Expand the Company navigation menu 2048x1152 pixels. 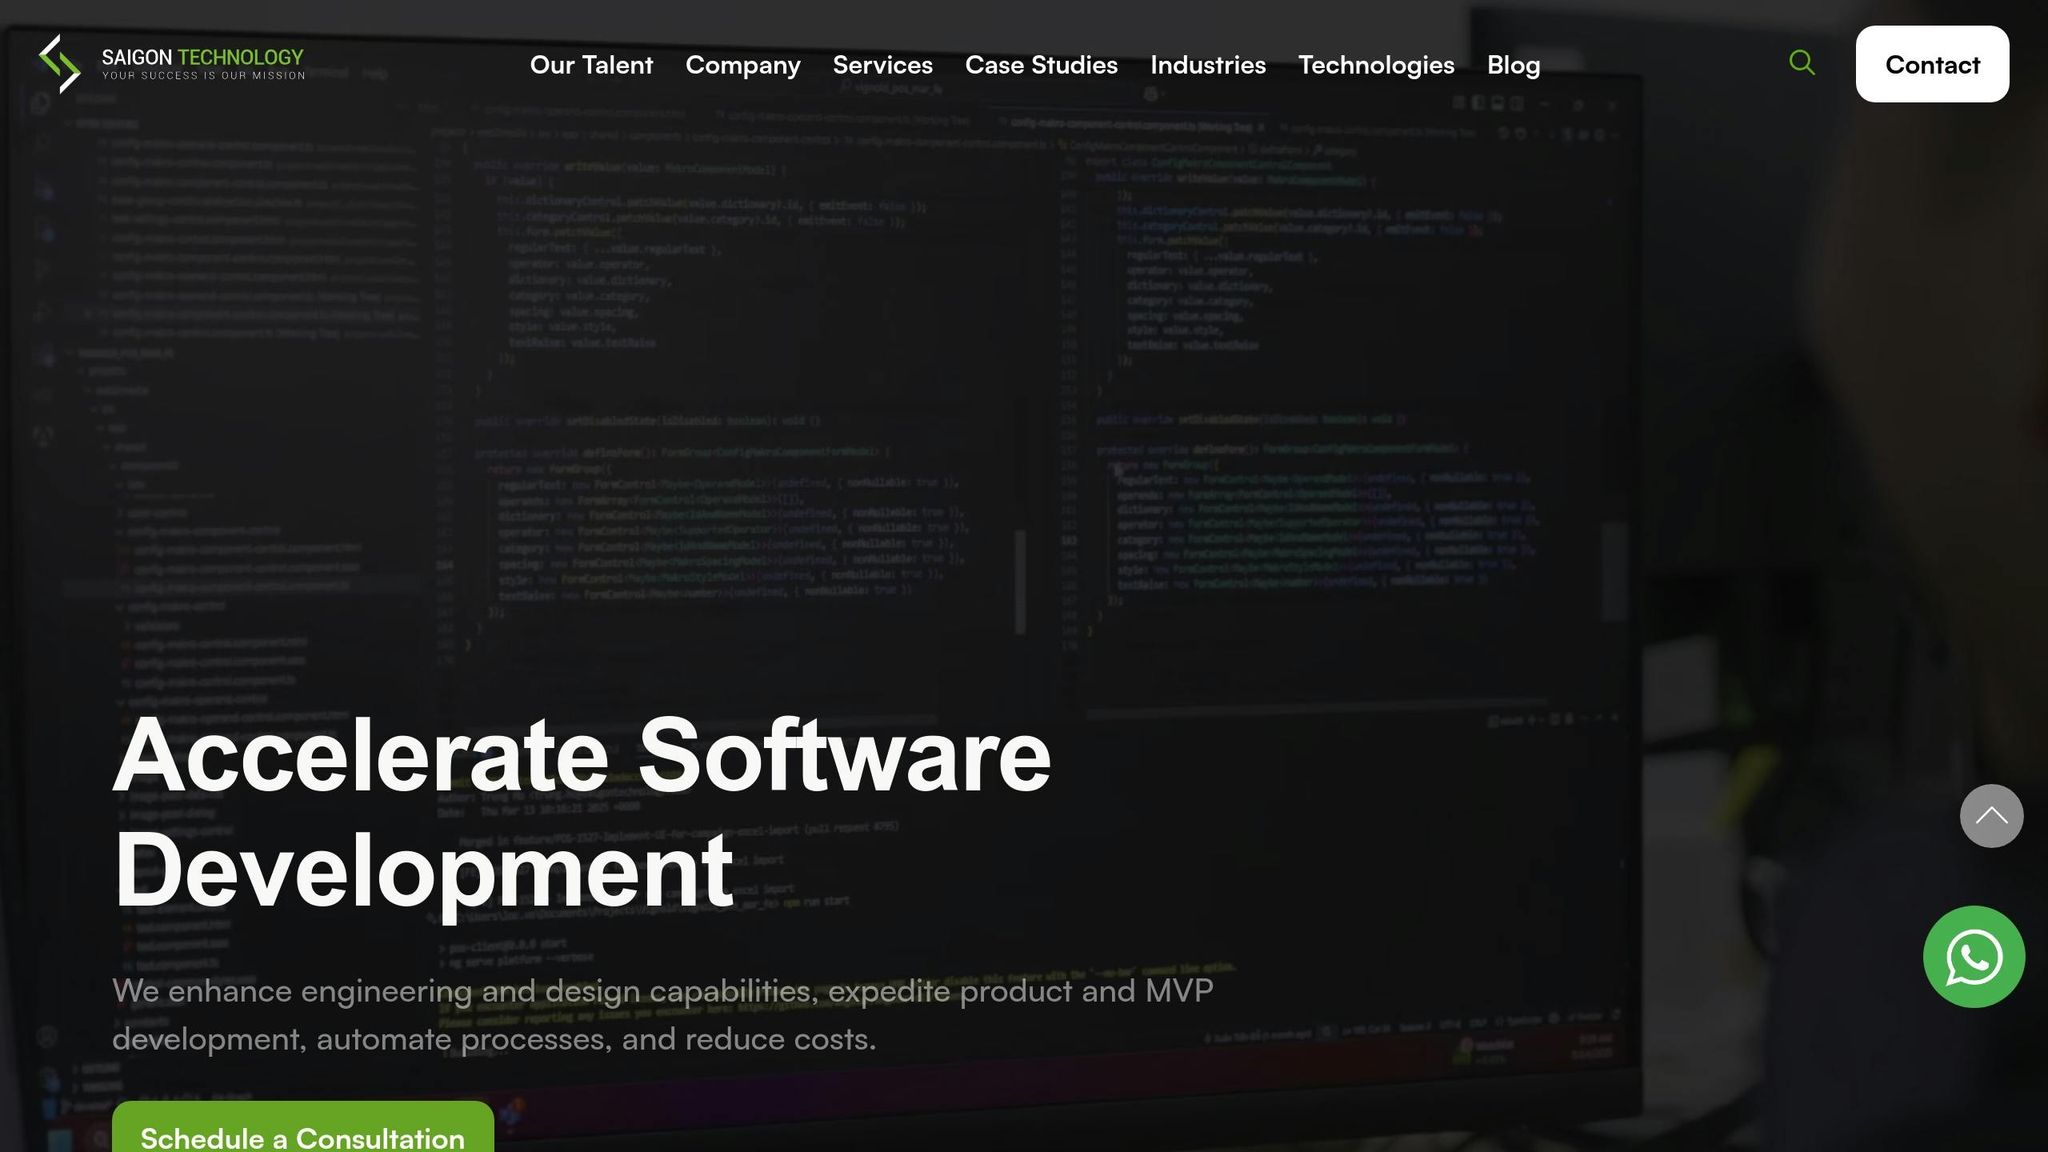click(742, 65)
